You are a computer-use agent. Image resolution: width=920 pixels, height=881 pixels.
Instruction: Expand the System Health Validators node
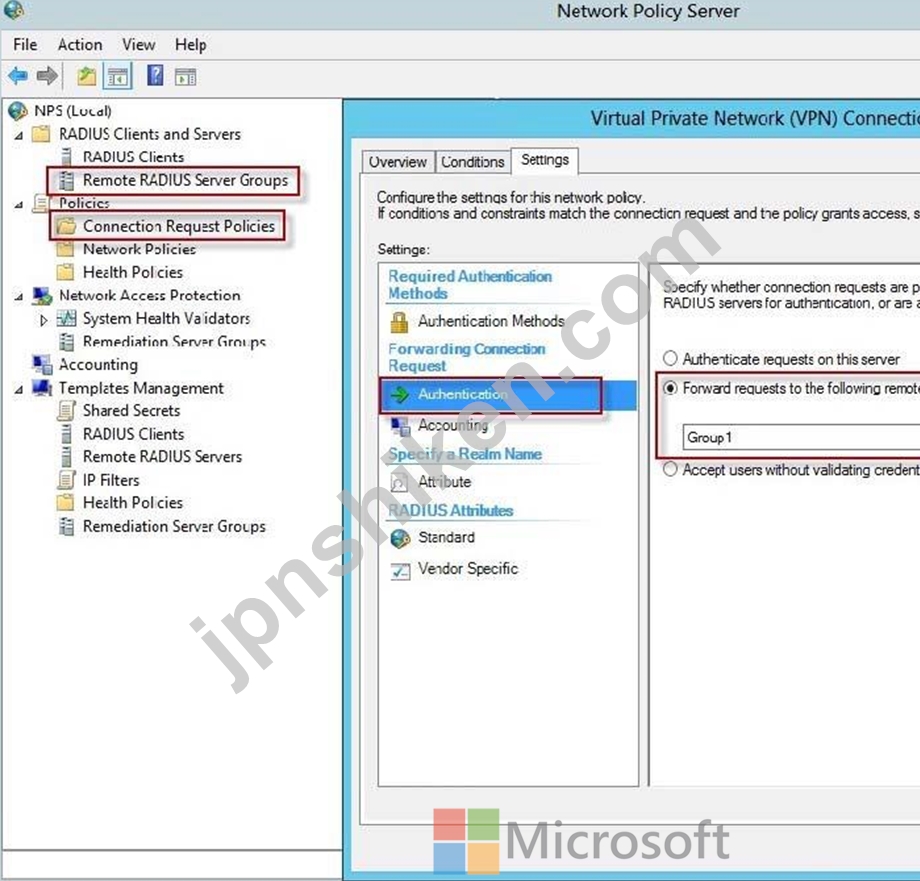[x=43, y=320]
